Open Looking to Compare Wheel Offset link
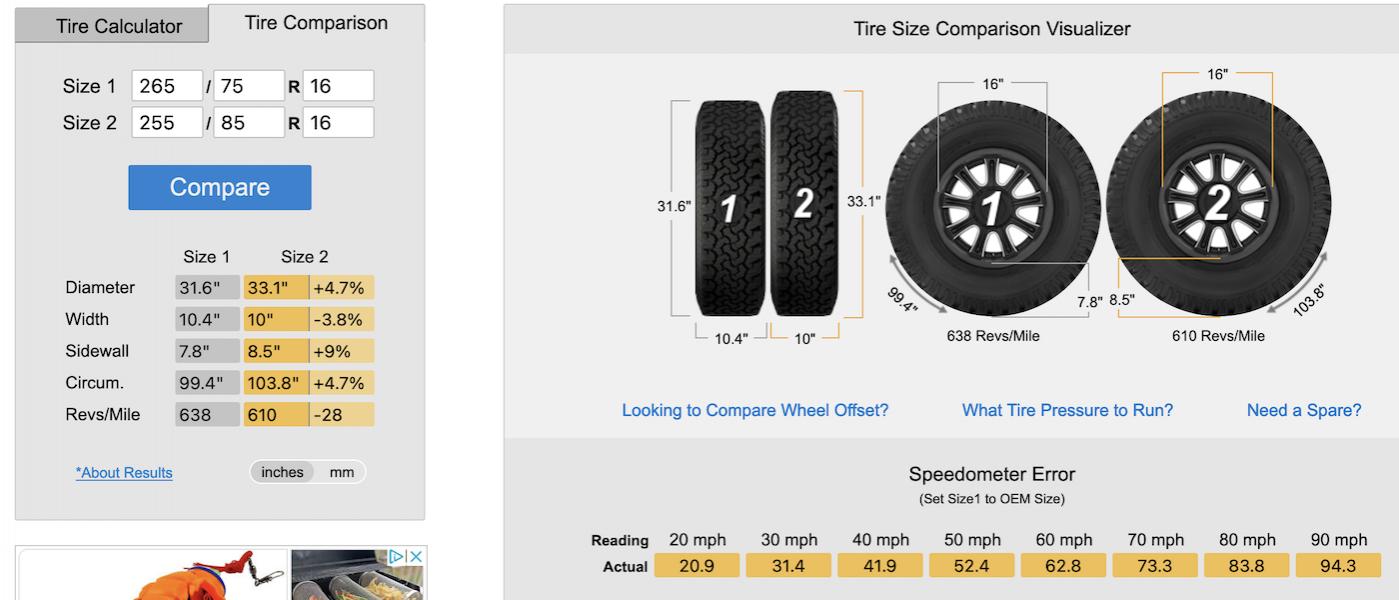Image resolution: width=1399 pixels, height=600 pixels. pyautogui.click(x=755, y=410)
